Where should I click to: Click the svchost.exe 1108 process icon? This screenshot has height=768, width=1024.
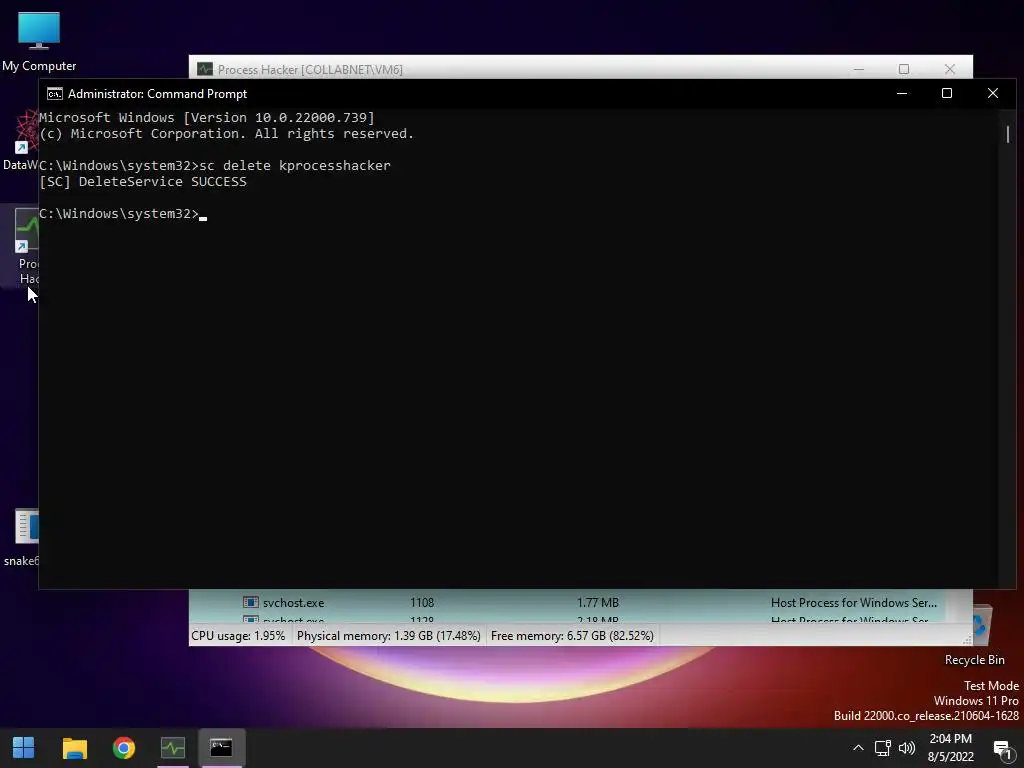click(251, 602)
